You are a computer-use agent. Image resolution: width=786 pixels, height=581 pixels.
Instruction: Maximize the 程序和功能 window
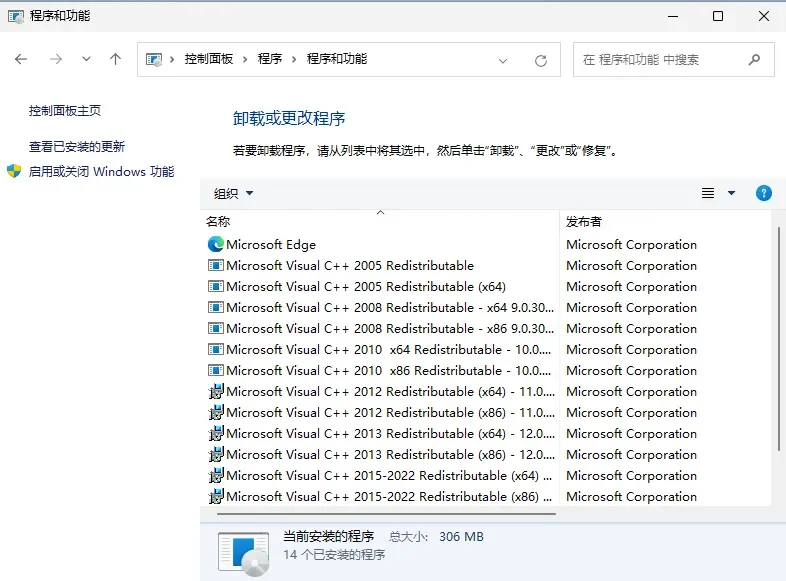click(718, 16)
